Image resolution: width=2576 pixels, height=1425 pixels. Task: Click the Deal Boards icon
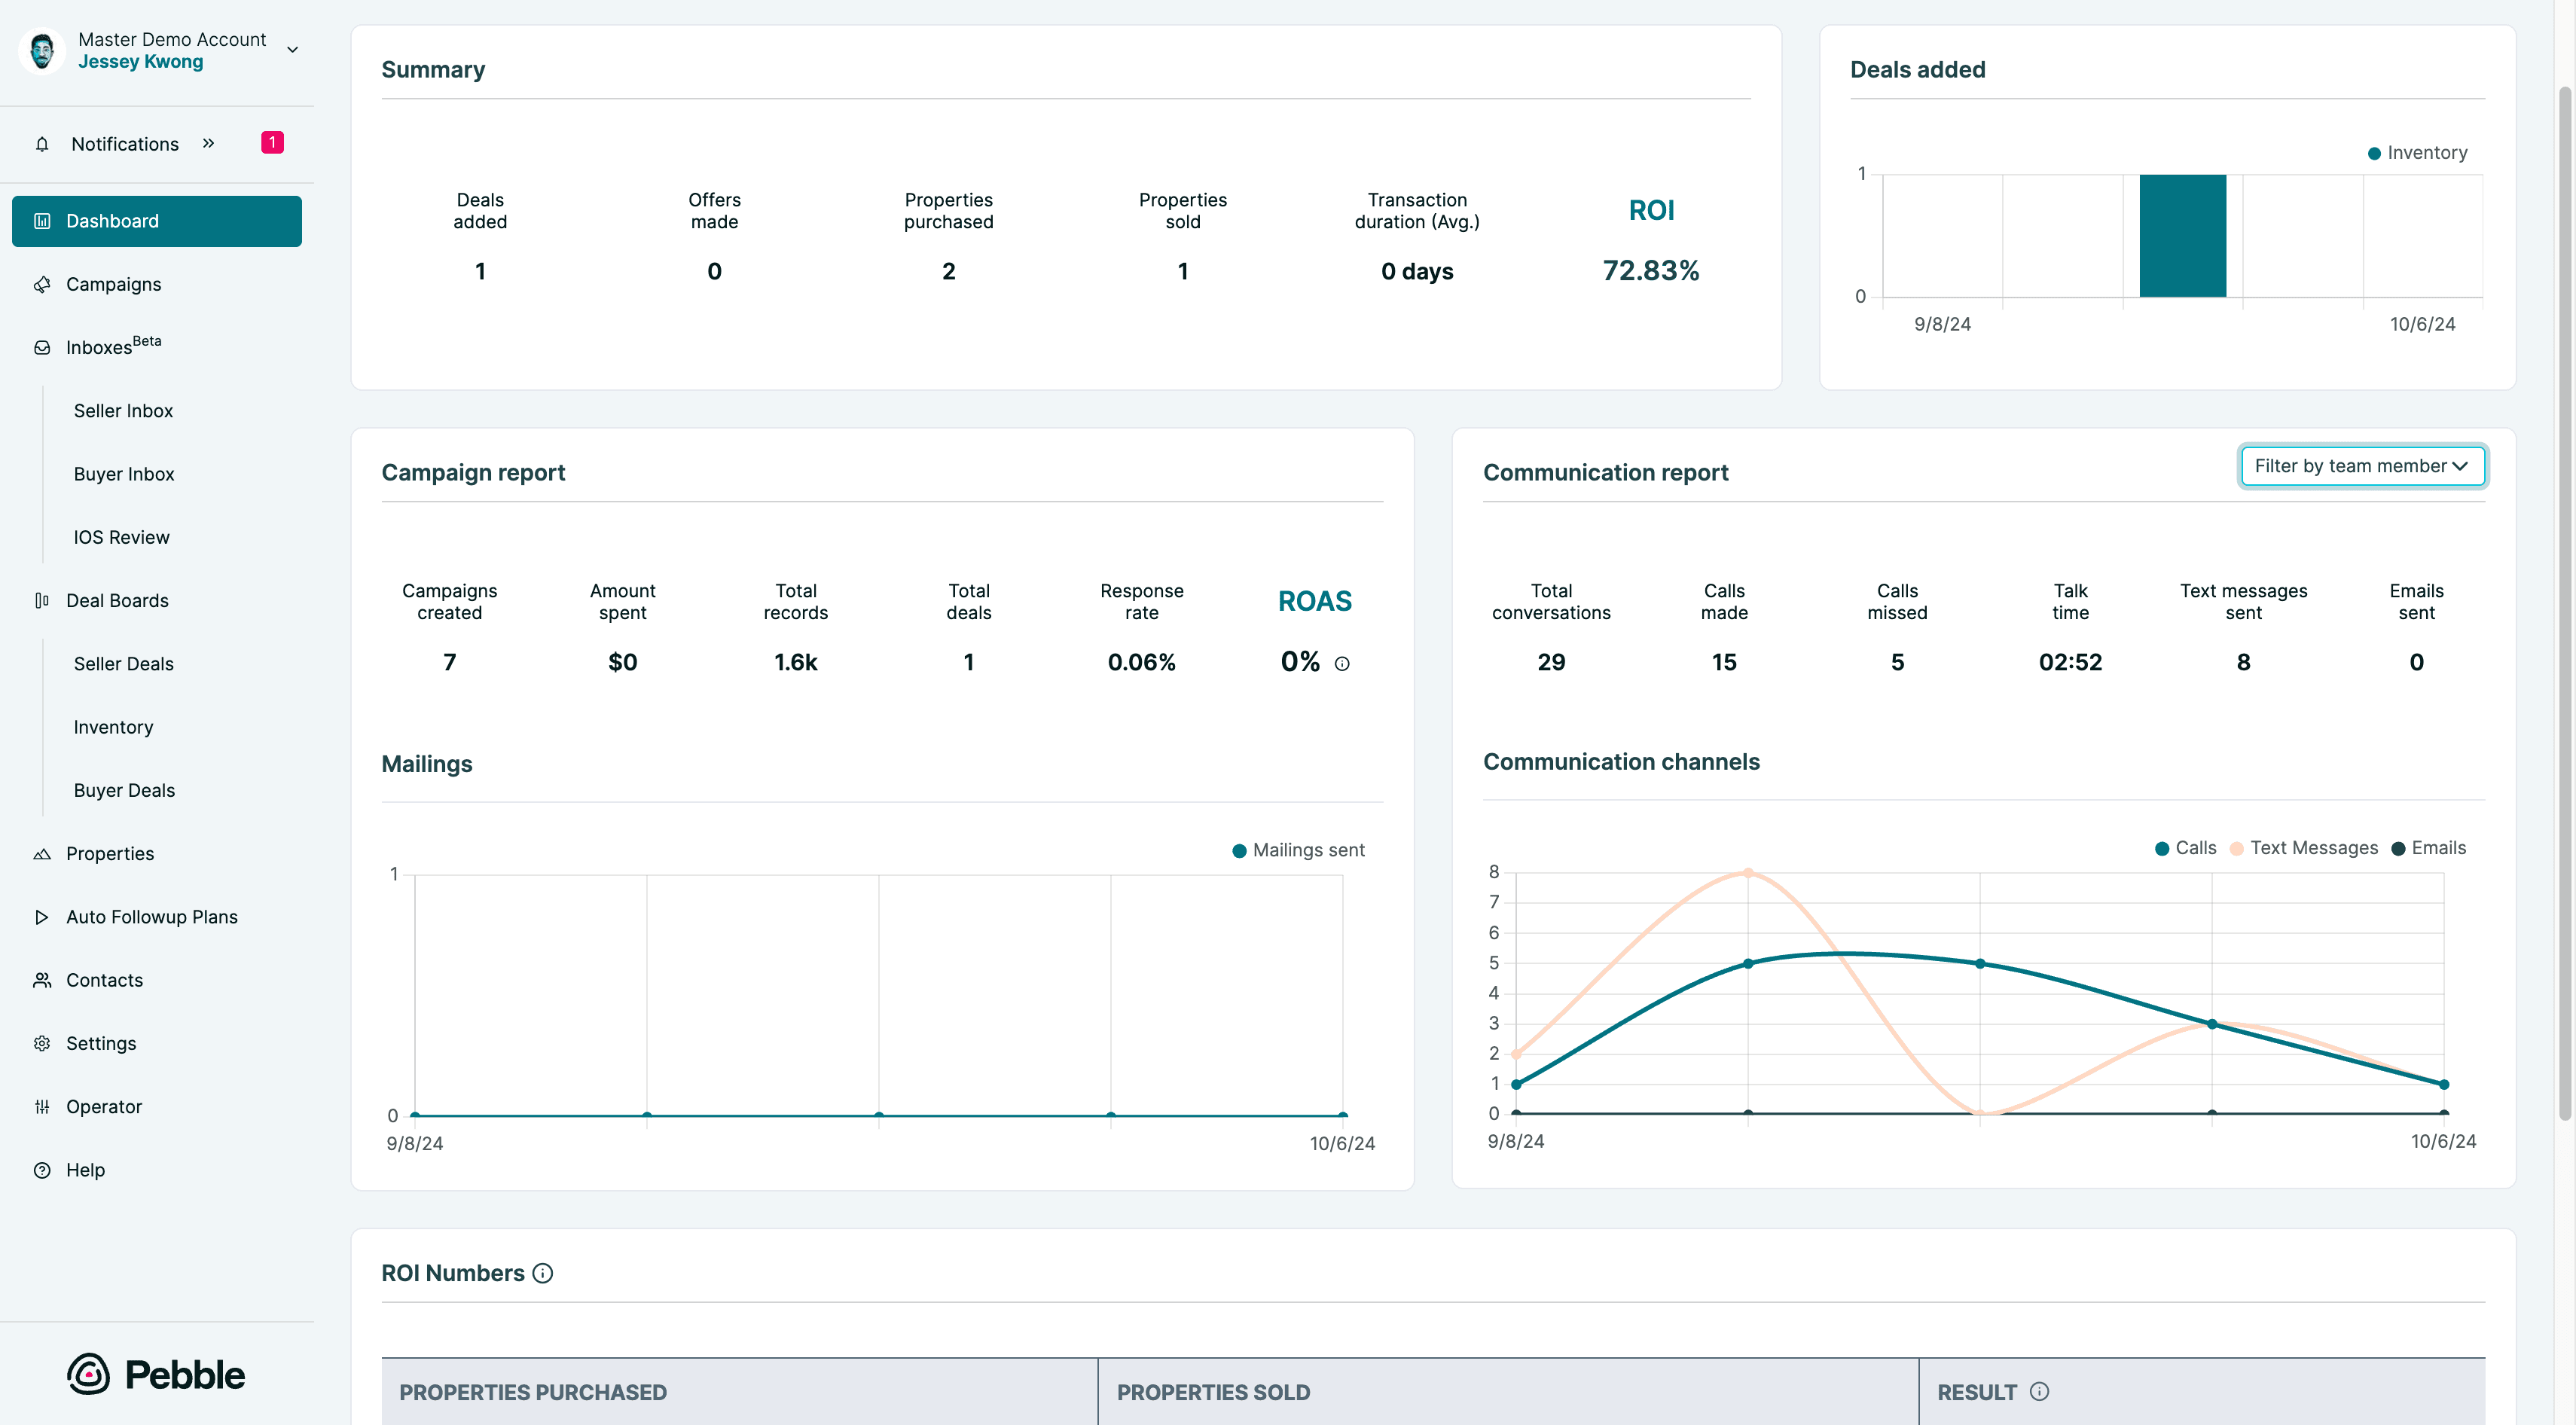pos(42,601)
